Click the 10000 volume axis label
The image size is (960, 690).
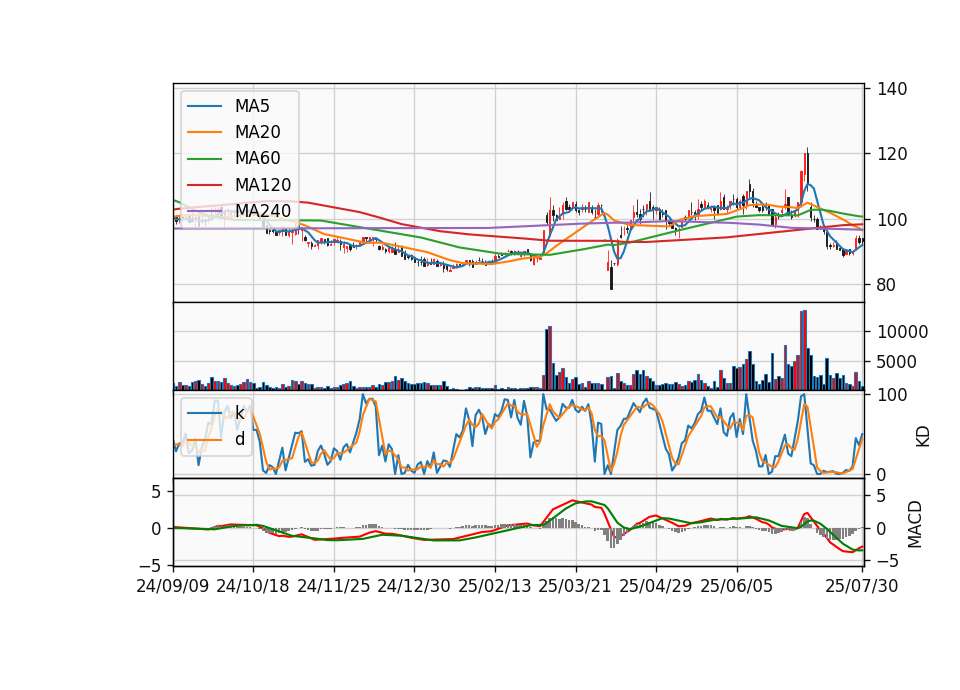click(x=902, y=332)
